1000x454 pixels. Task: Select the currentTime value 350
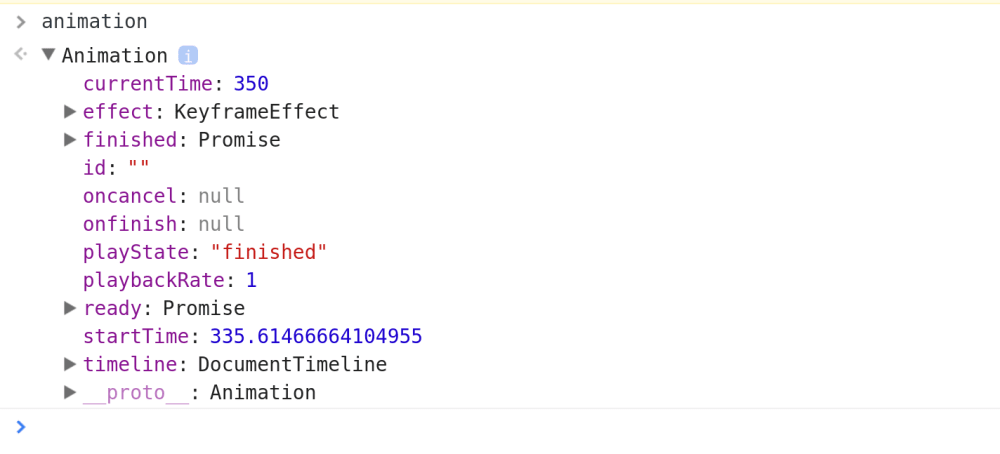(x=251, y=84)
